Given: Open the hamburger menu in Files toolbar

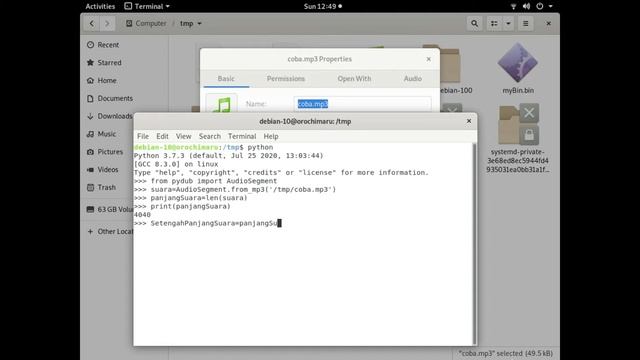Looking at the screenshot, I should pyautogui.click(x=526, y=24).
